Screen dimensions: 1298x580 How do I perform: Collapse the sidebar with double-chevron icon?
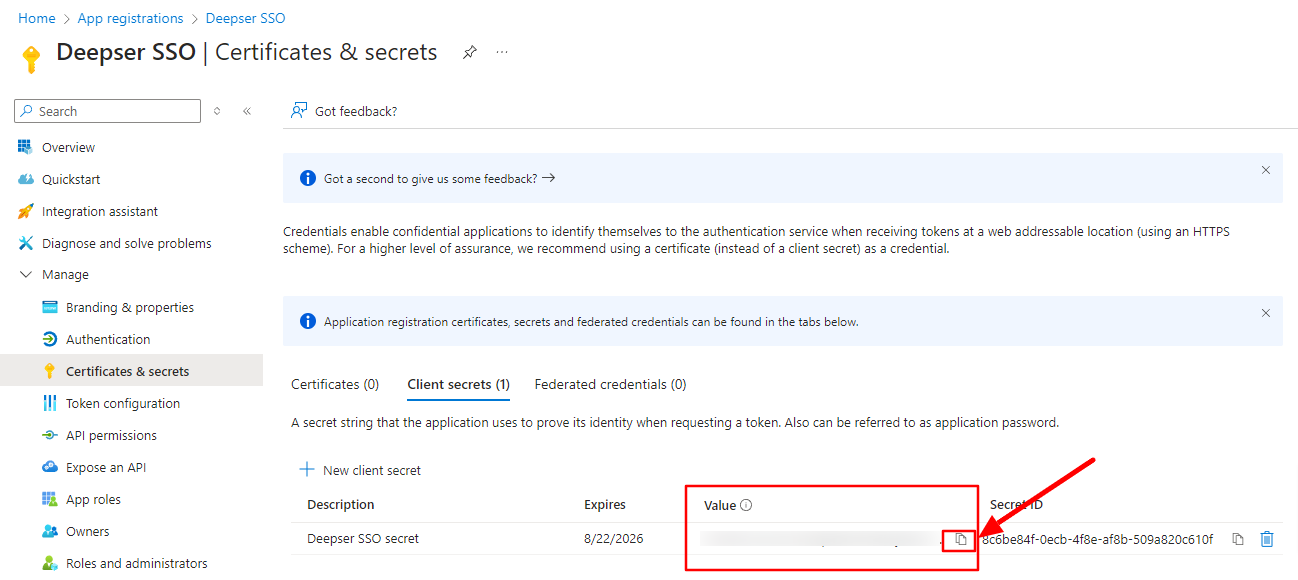pos(247,111)
